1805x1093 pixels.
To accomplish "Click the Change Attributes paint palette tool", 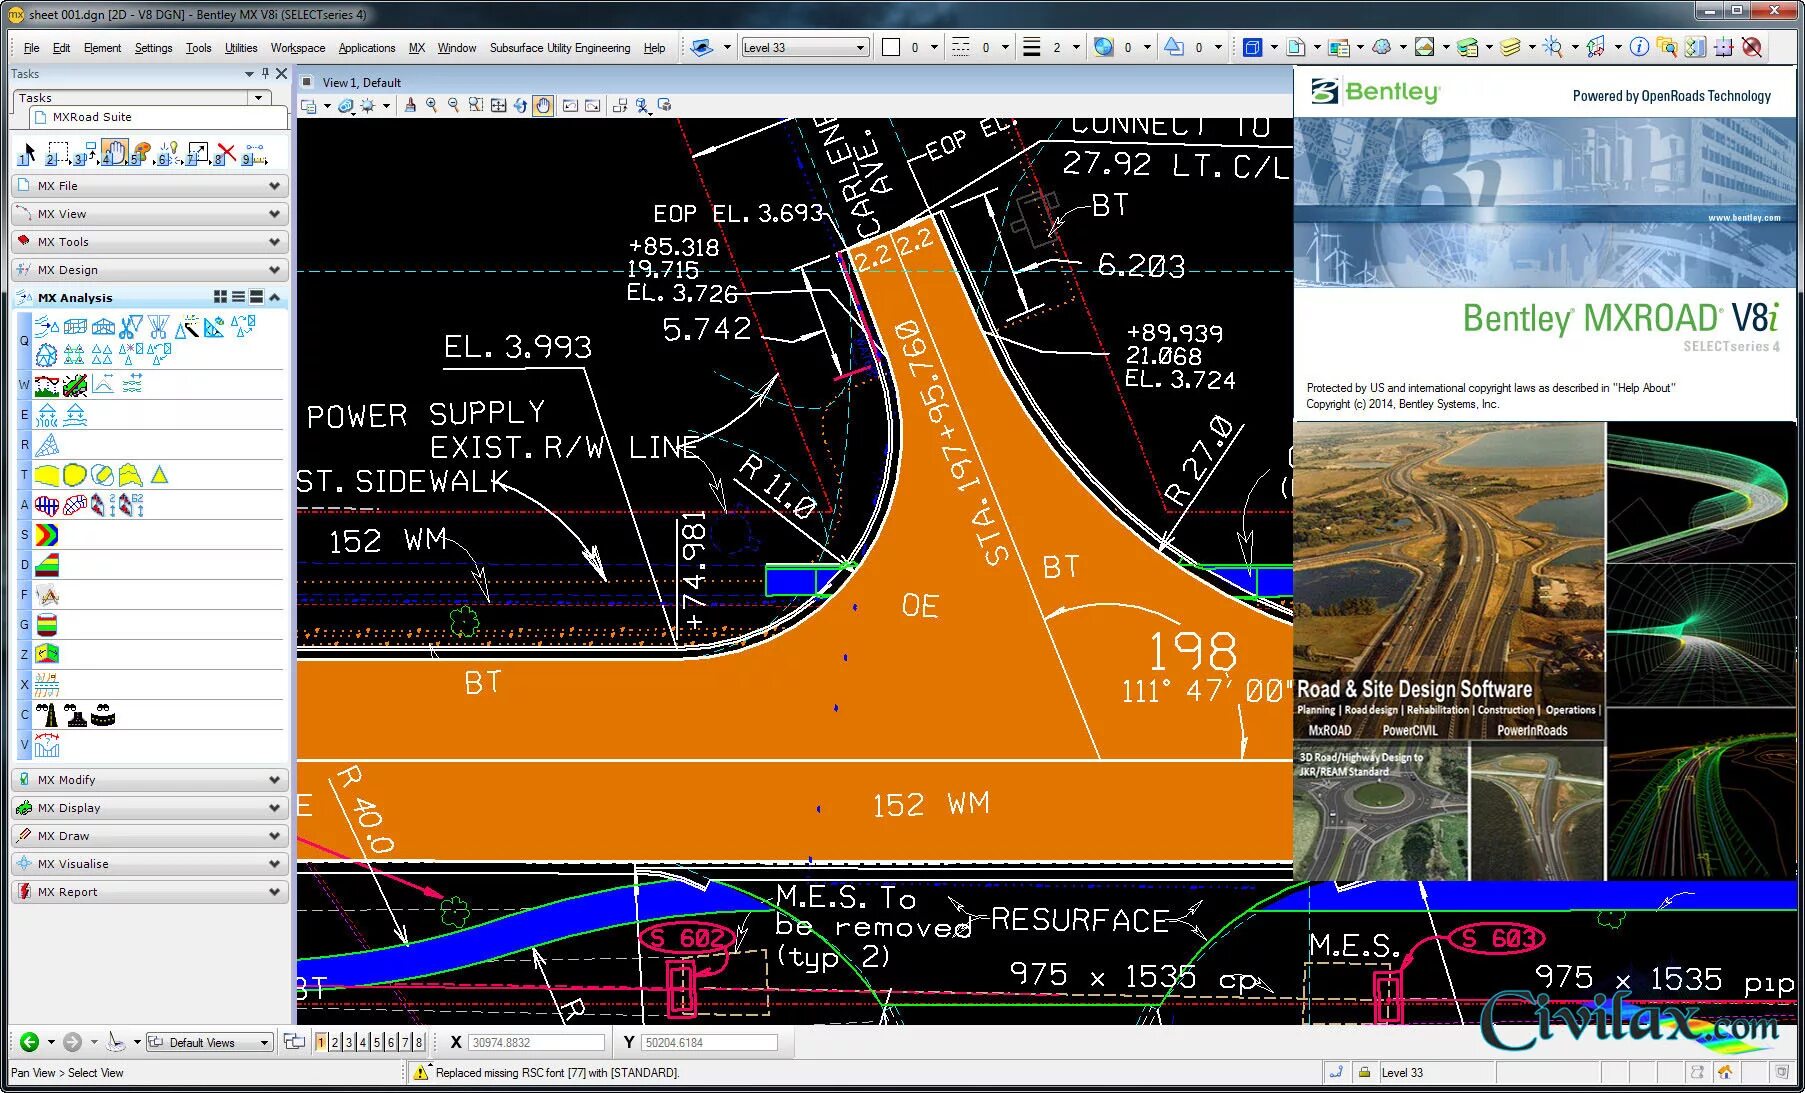I will 141,153.
